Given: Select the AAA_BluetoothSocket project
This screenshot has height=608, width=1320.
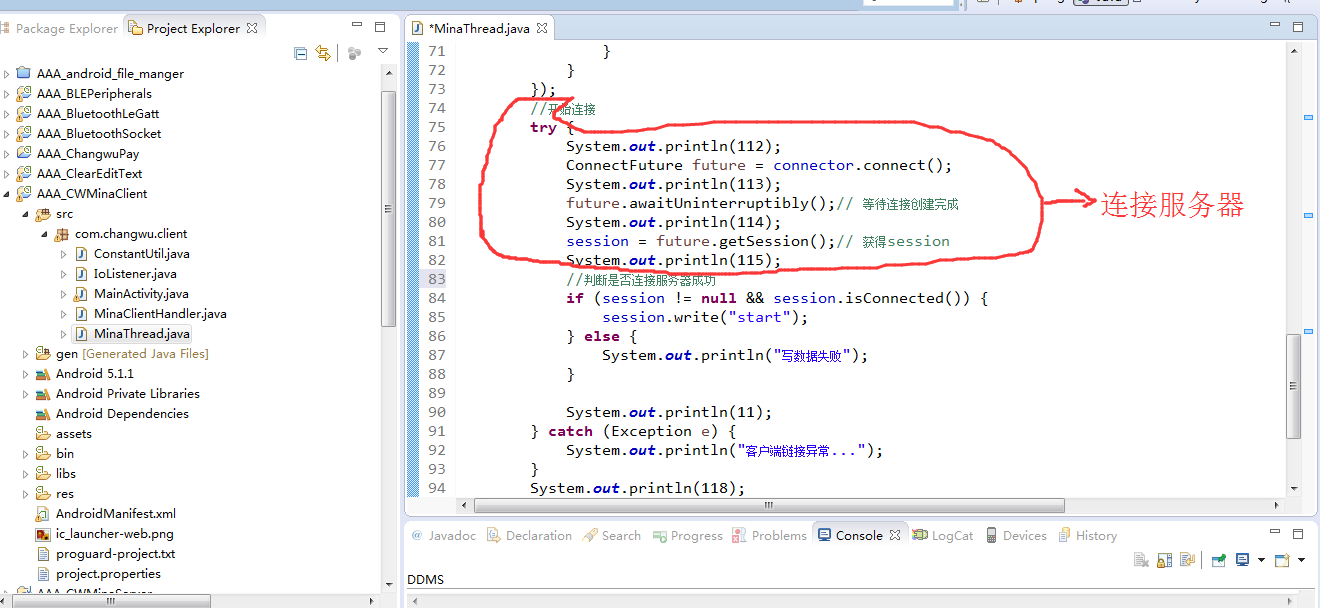Looking at the screenshot, I should coord(98,134).
